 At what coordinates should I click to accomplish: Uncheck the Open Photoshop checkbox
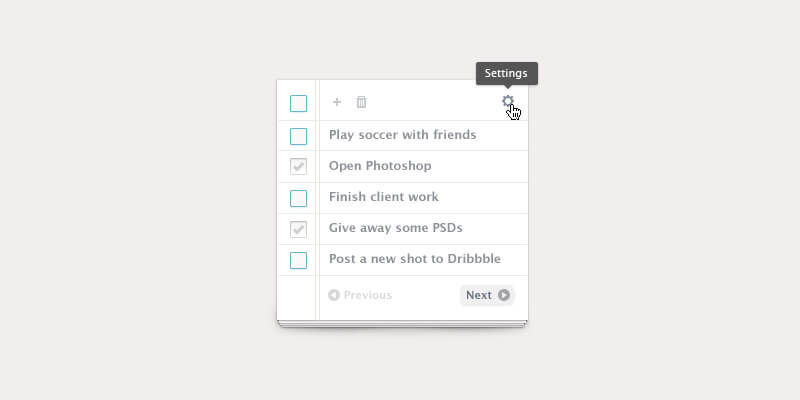(x=298, y=166)
